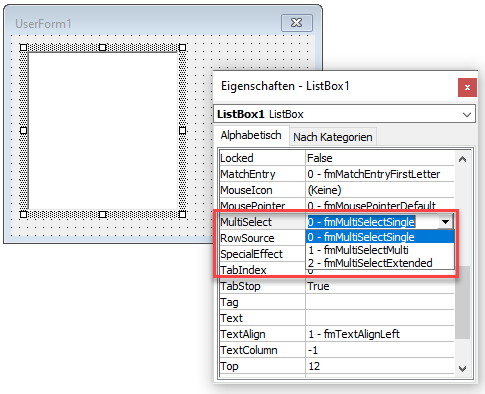Click the properties list scrollbar thumb
The height and width of the screenshot is (394, 485).
pos(462,302)
